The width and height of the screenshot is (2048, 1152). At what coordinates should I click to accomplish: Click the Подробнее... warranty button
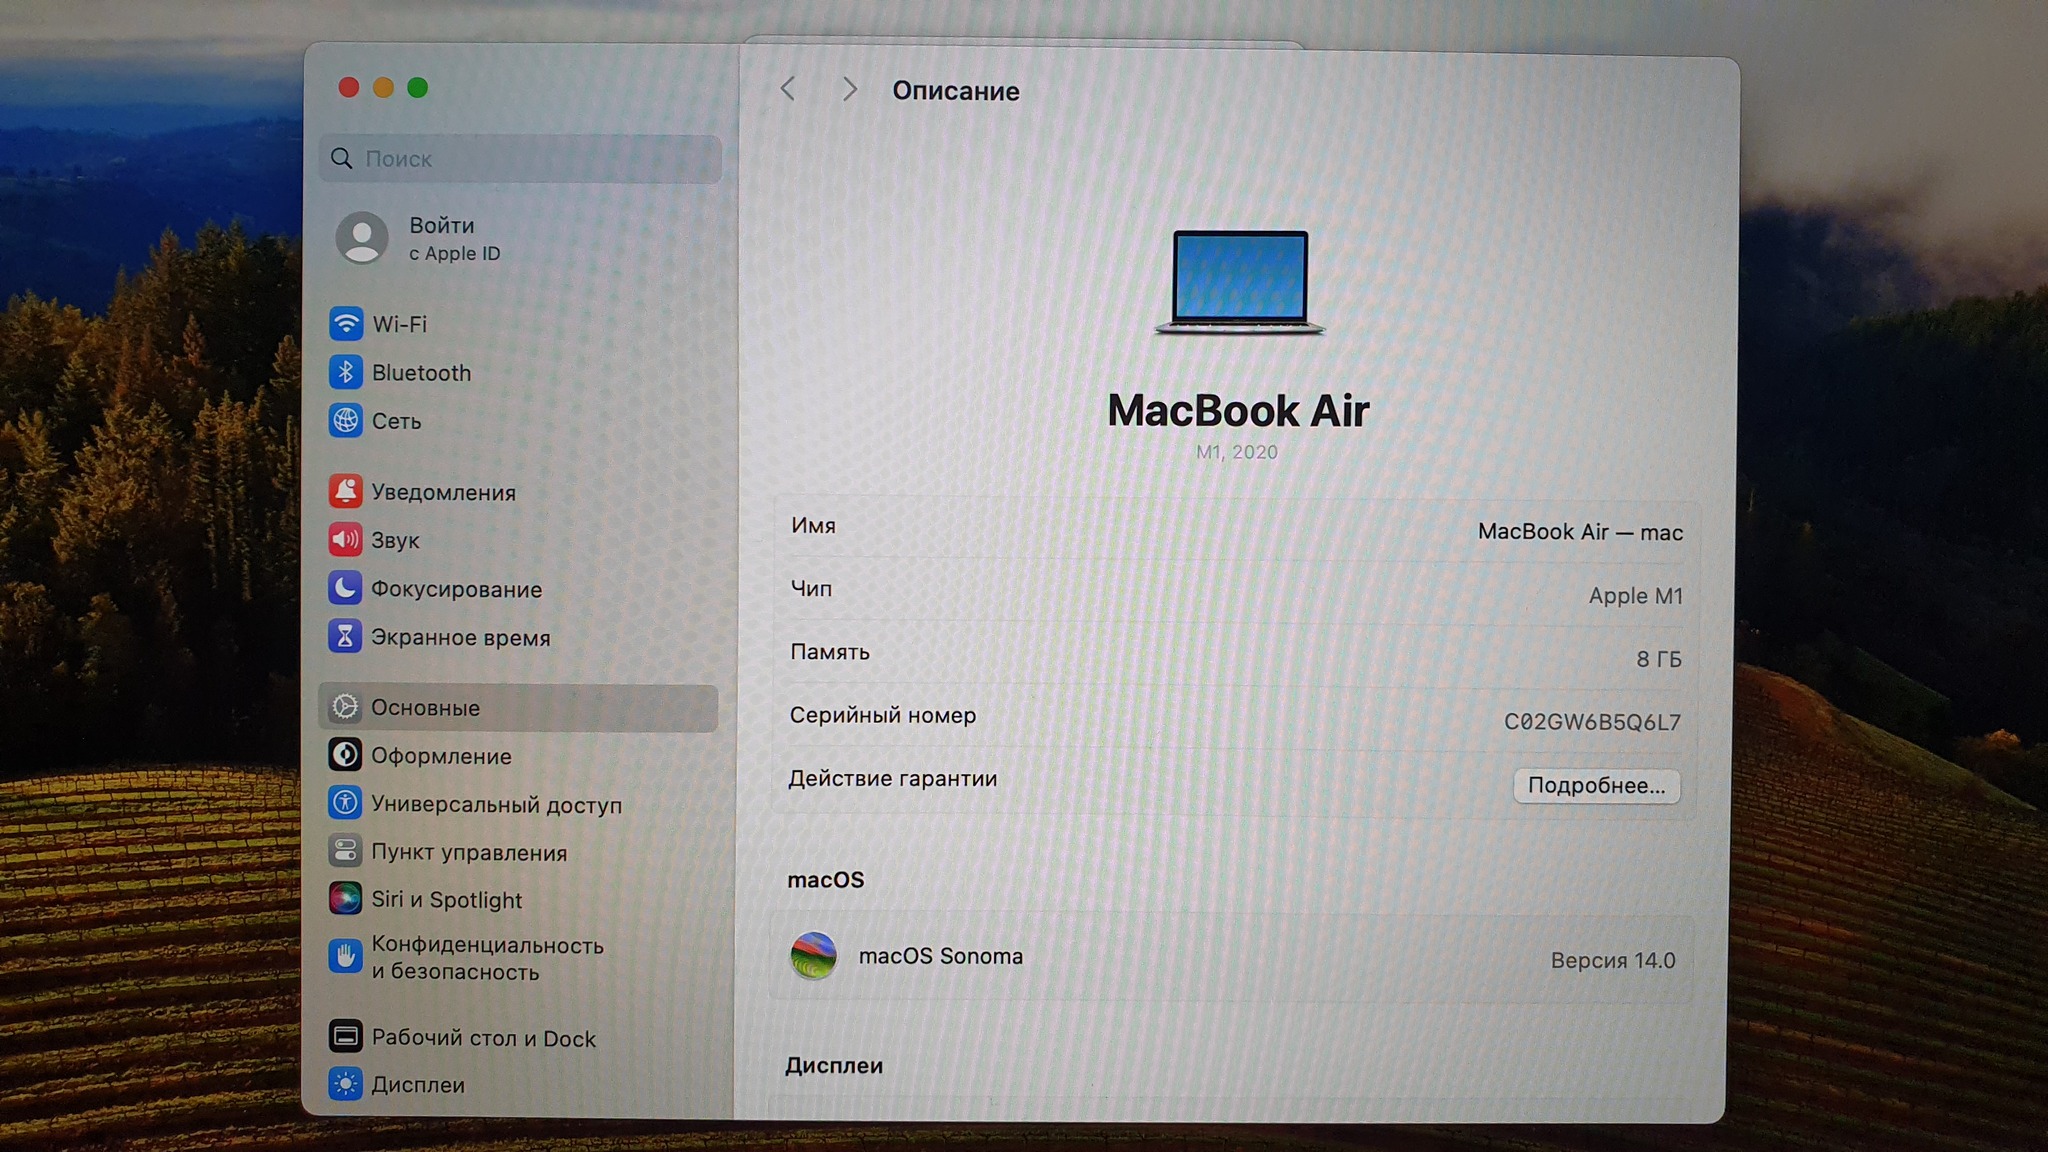(x=1596, y=786)
